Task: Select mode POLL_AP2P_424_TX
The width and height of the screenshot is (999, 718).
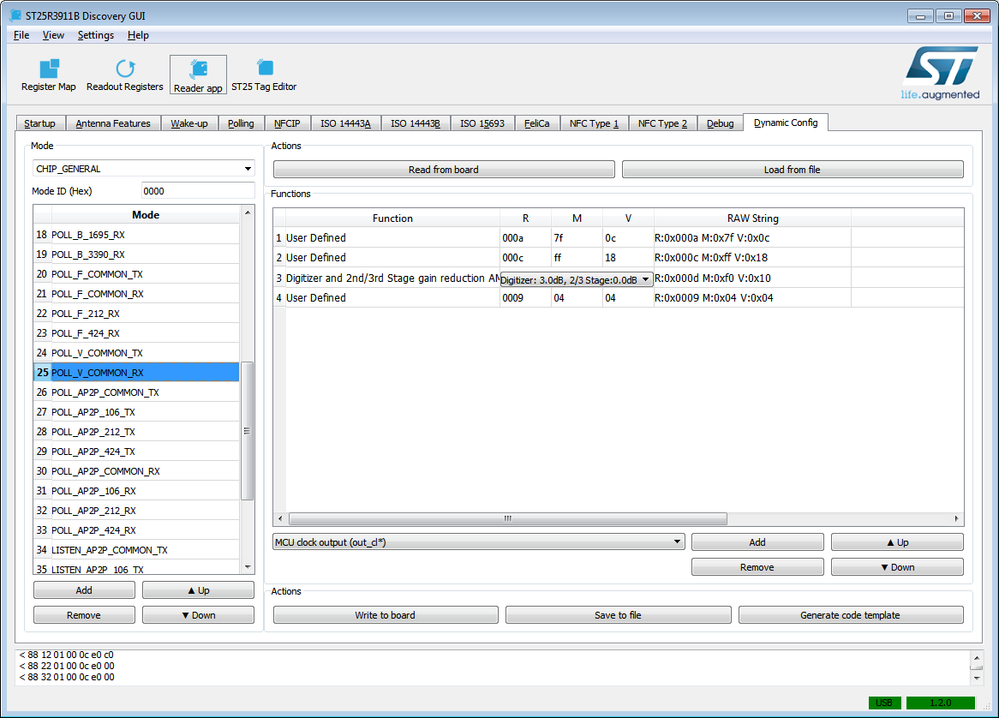Action: click(136, 452)
